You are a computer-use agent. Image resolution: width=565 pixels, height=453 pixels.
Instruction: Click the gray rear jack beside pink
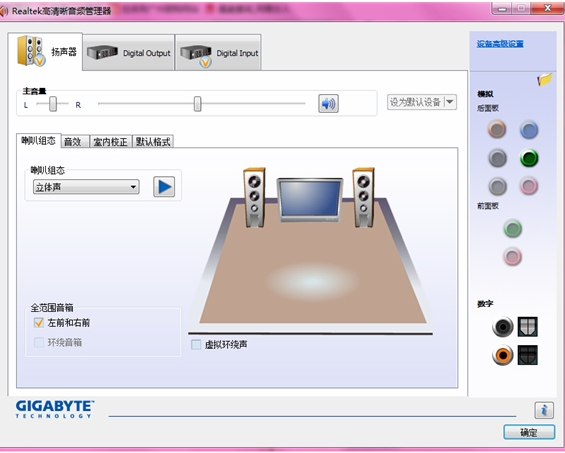497,186
